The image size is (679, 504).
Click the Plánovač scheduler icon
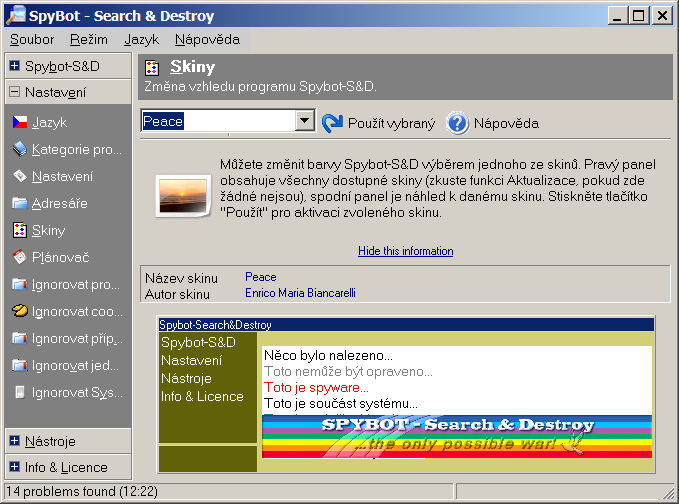tap(19, 257)
